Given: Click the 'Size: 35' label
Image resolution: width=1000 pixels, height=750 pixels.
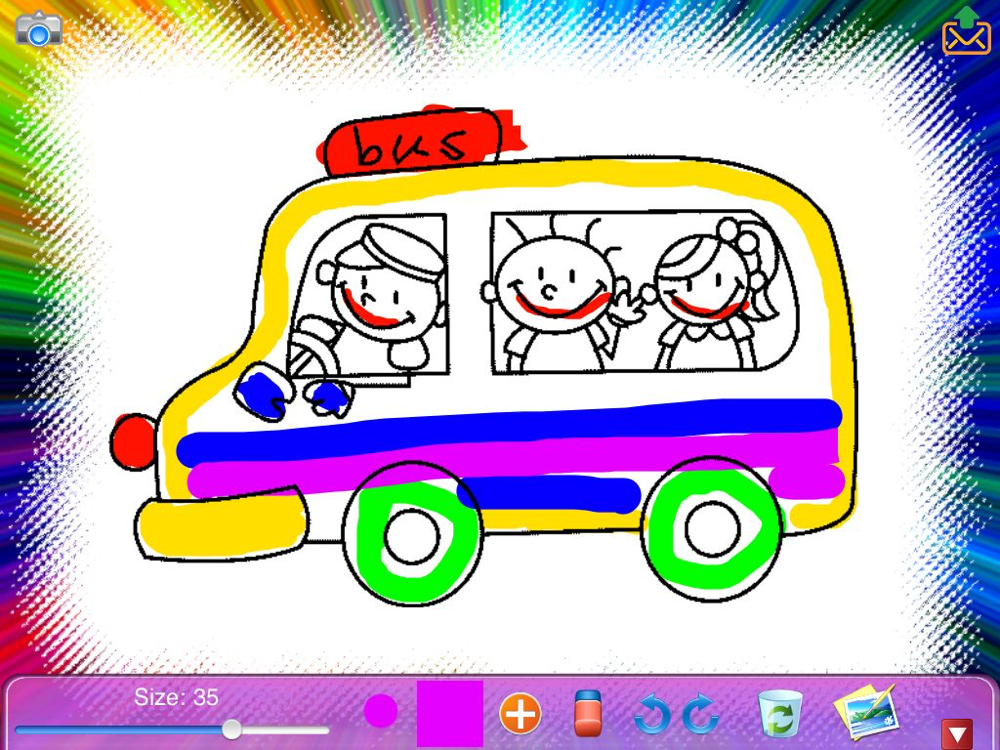Looking at the screenshot, I should (176, 697).
